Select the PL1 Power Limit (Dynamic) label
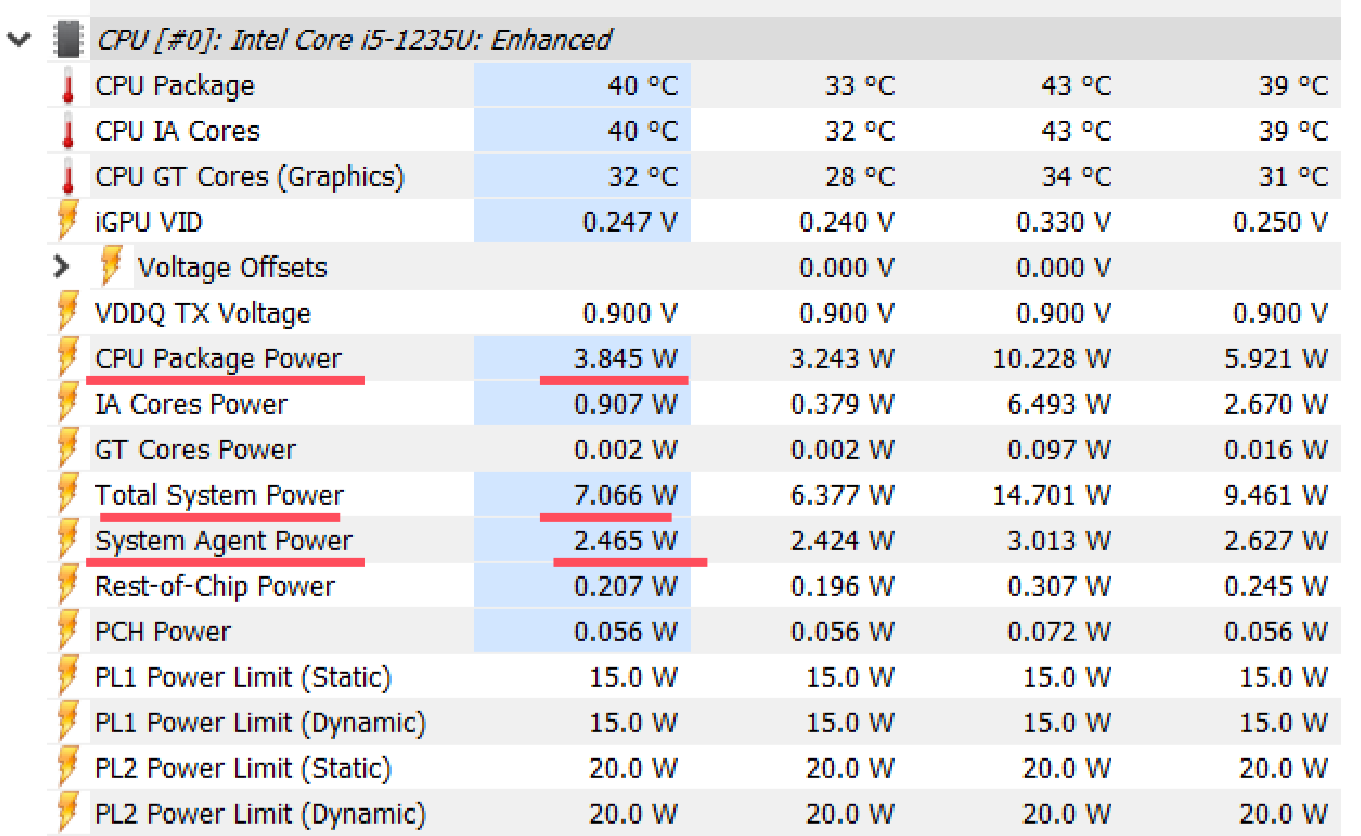The height and width of the screenshot is (836, 1361). 261,723
